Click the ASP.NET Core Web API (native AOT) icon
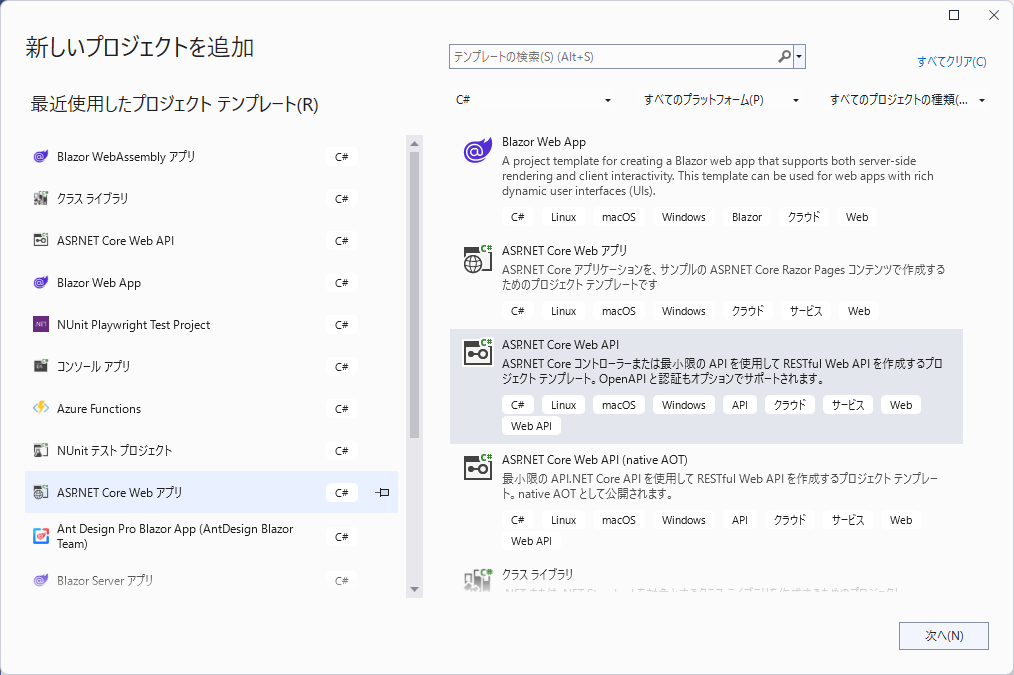This screenshot has height=675, width=1014. coord(478,468)
